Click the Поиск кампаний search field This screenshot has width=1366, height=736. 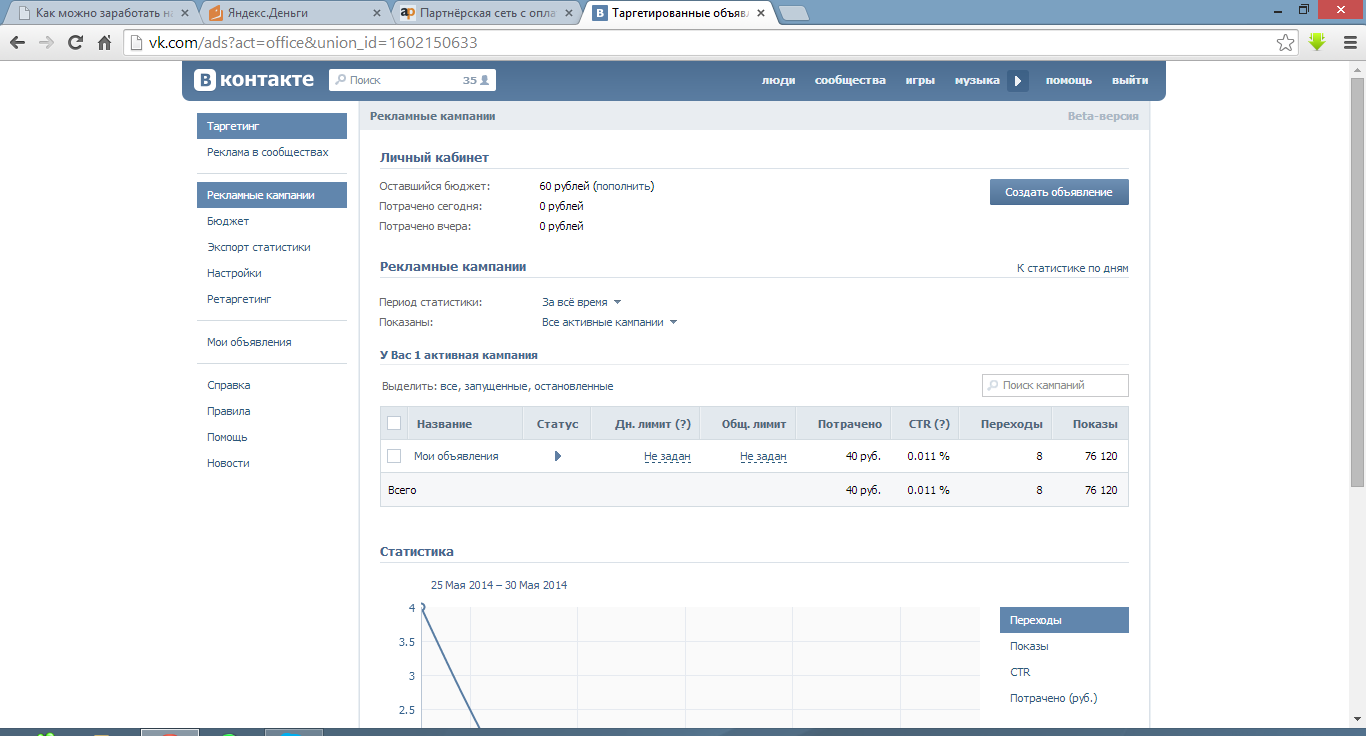click(x=1055, y=385)
